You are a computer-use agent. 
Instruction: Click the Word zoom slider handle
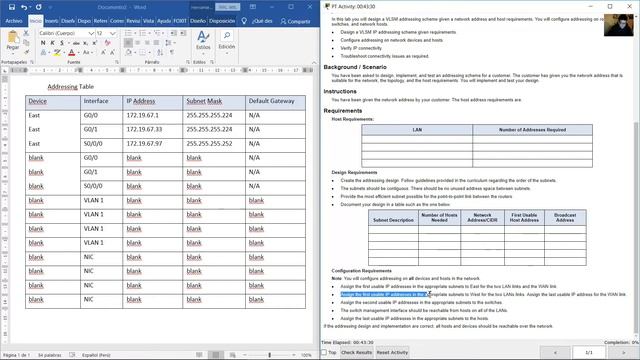tap(269, 355)
